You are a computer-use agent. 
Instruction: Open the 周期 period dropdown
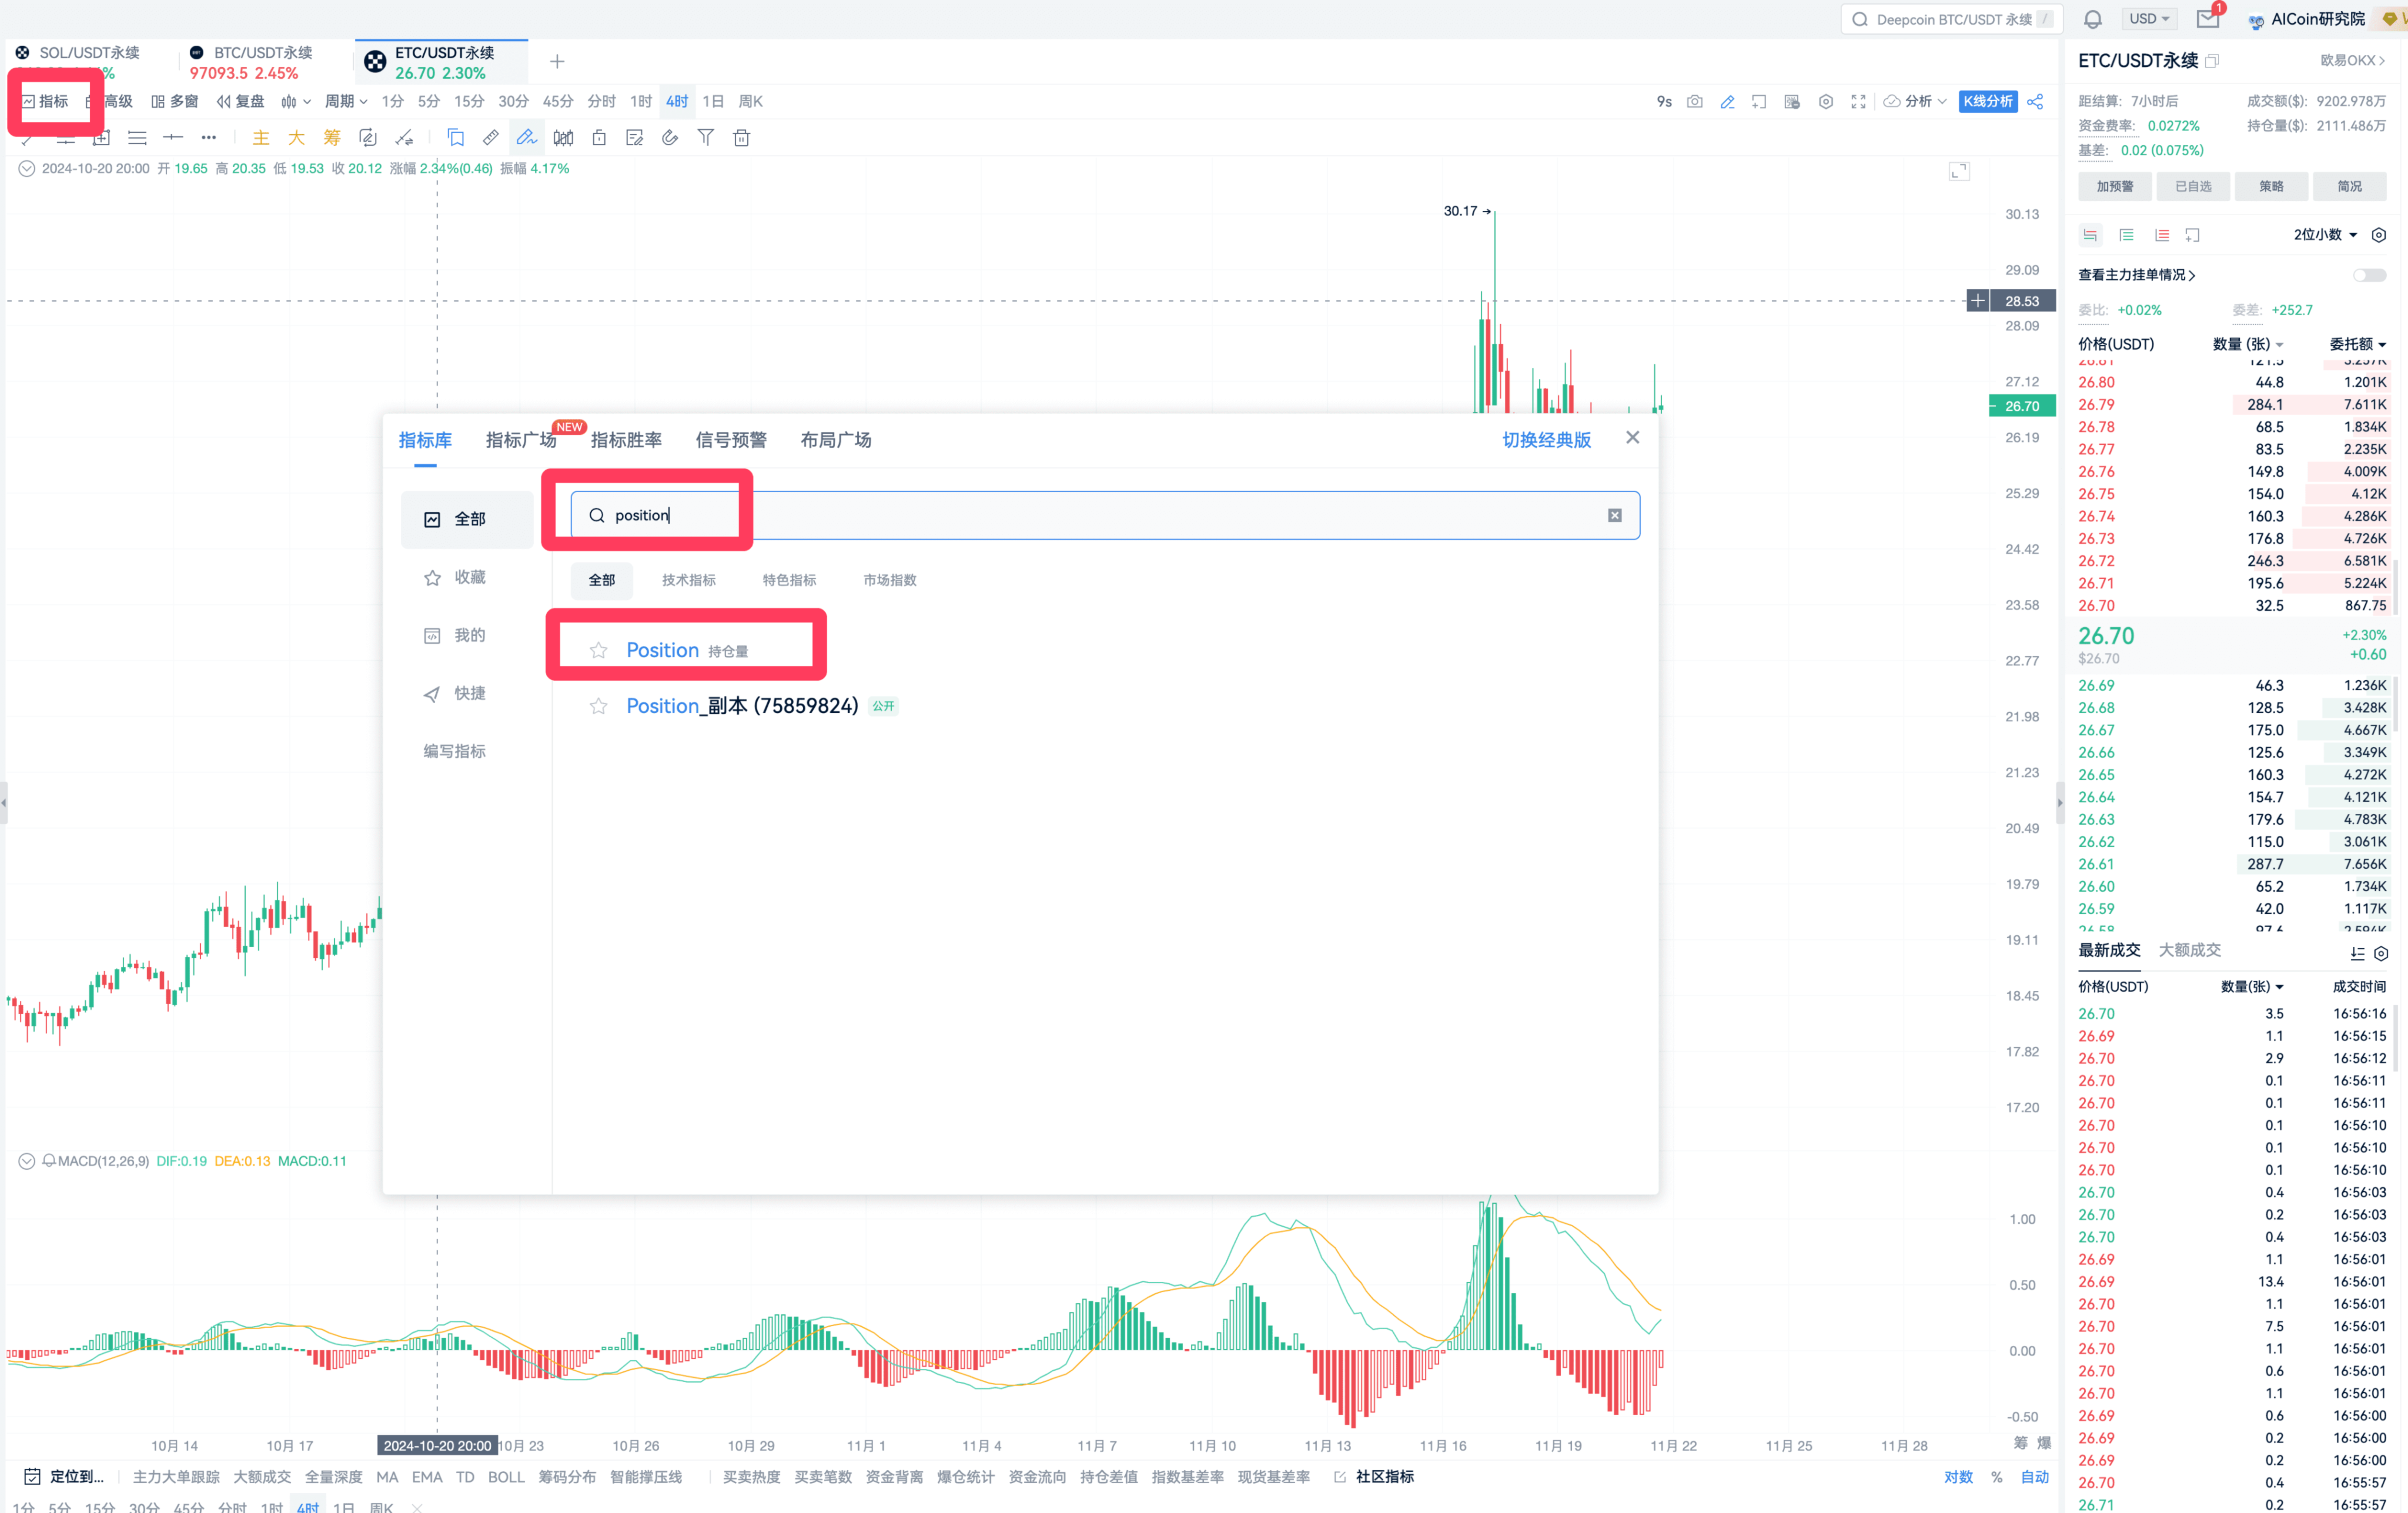[x=346, y=101]
